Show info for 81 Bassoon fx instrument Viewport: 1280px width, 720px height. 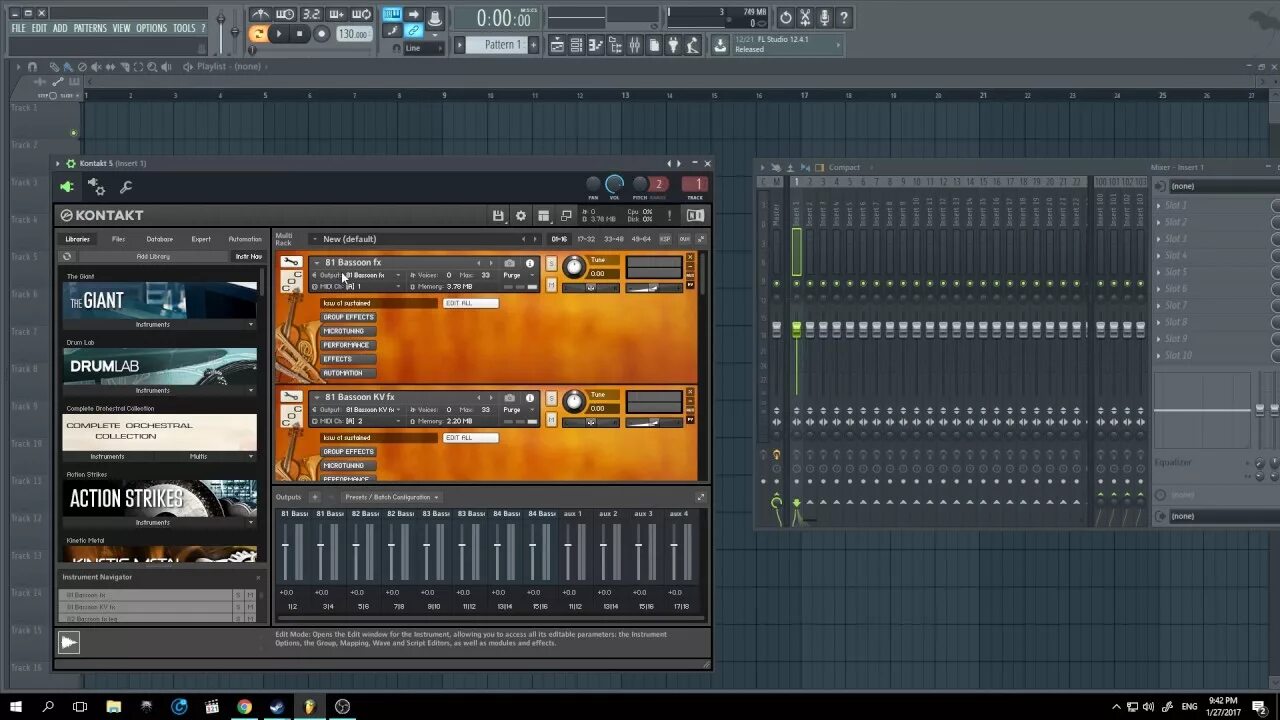(530, 263)
